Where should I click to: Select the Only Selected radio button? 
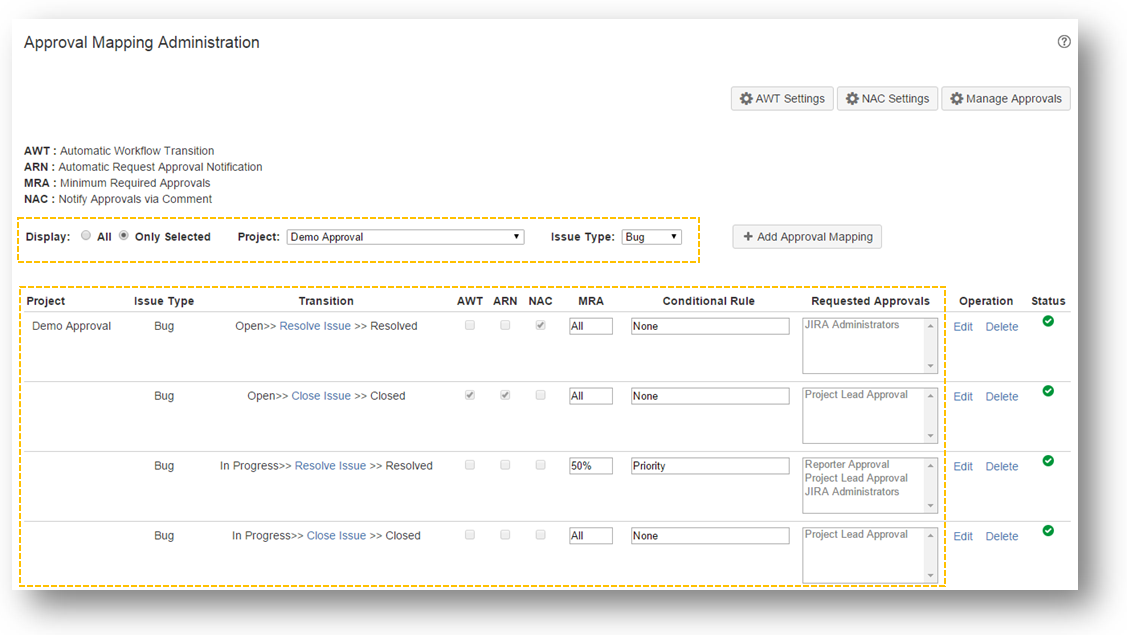[x=124, y=236]
